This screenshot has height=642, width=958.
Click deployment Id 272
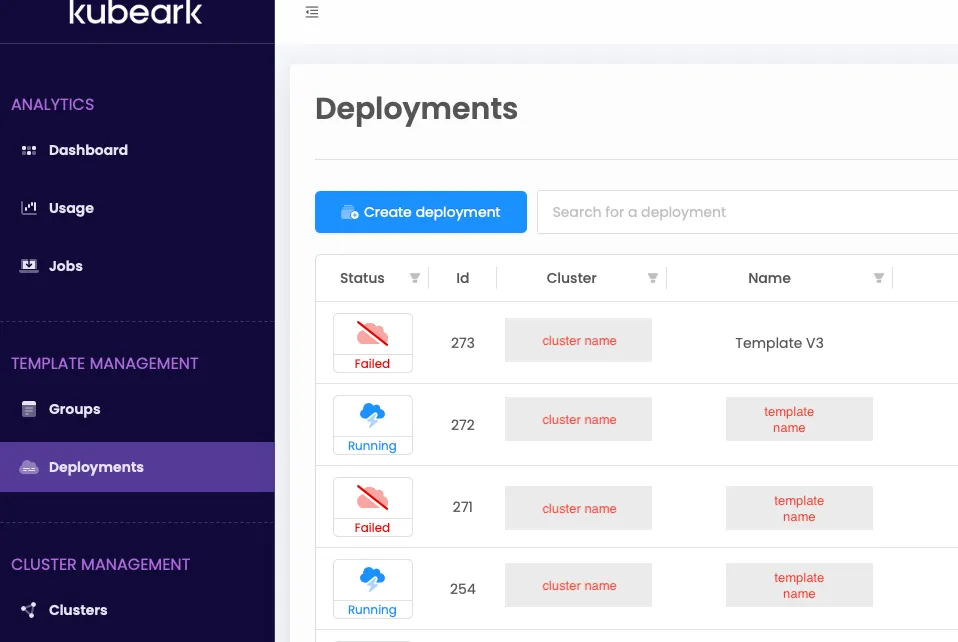click(463, 425)
